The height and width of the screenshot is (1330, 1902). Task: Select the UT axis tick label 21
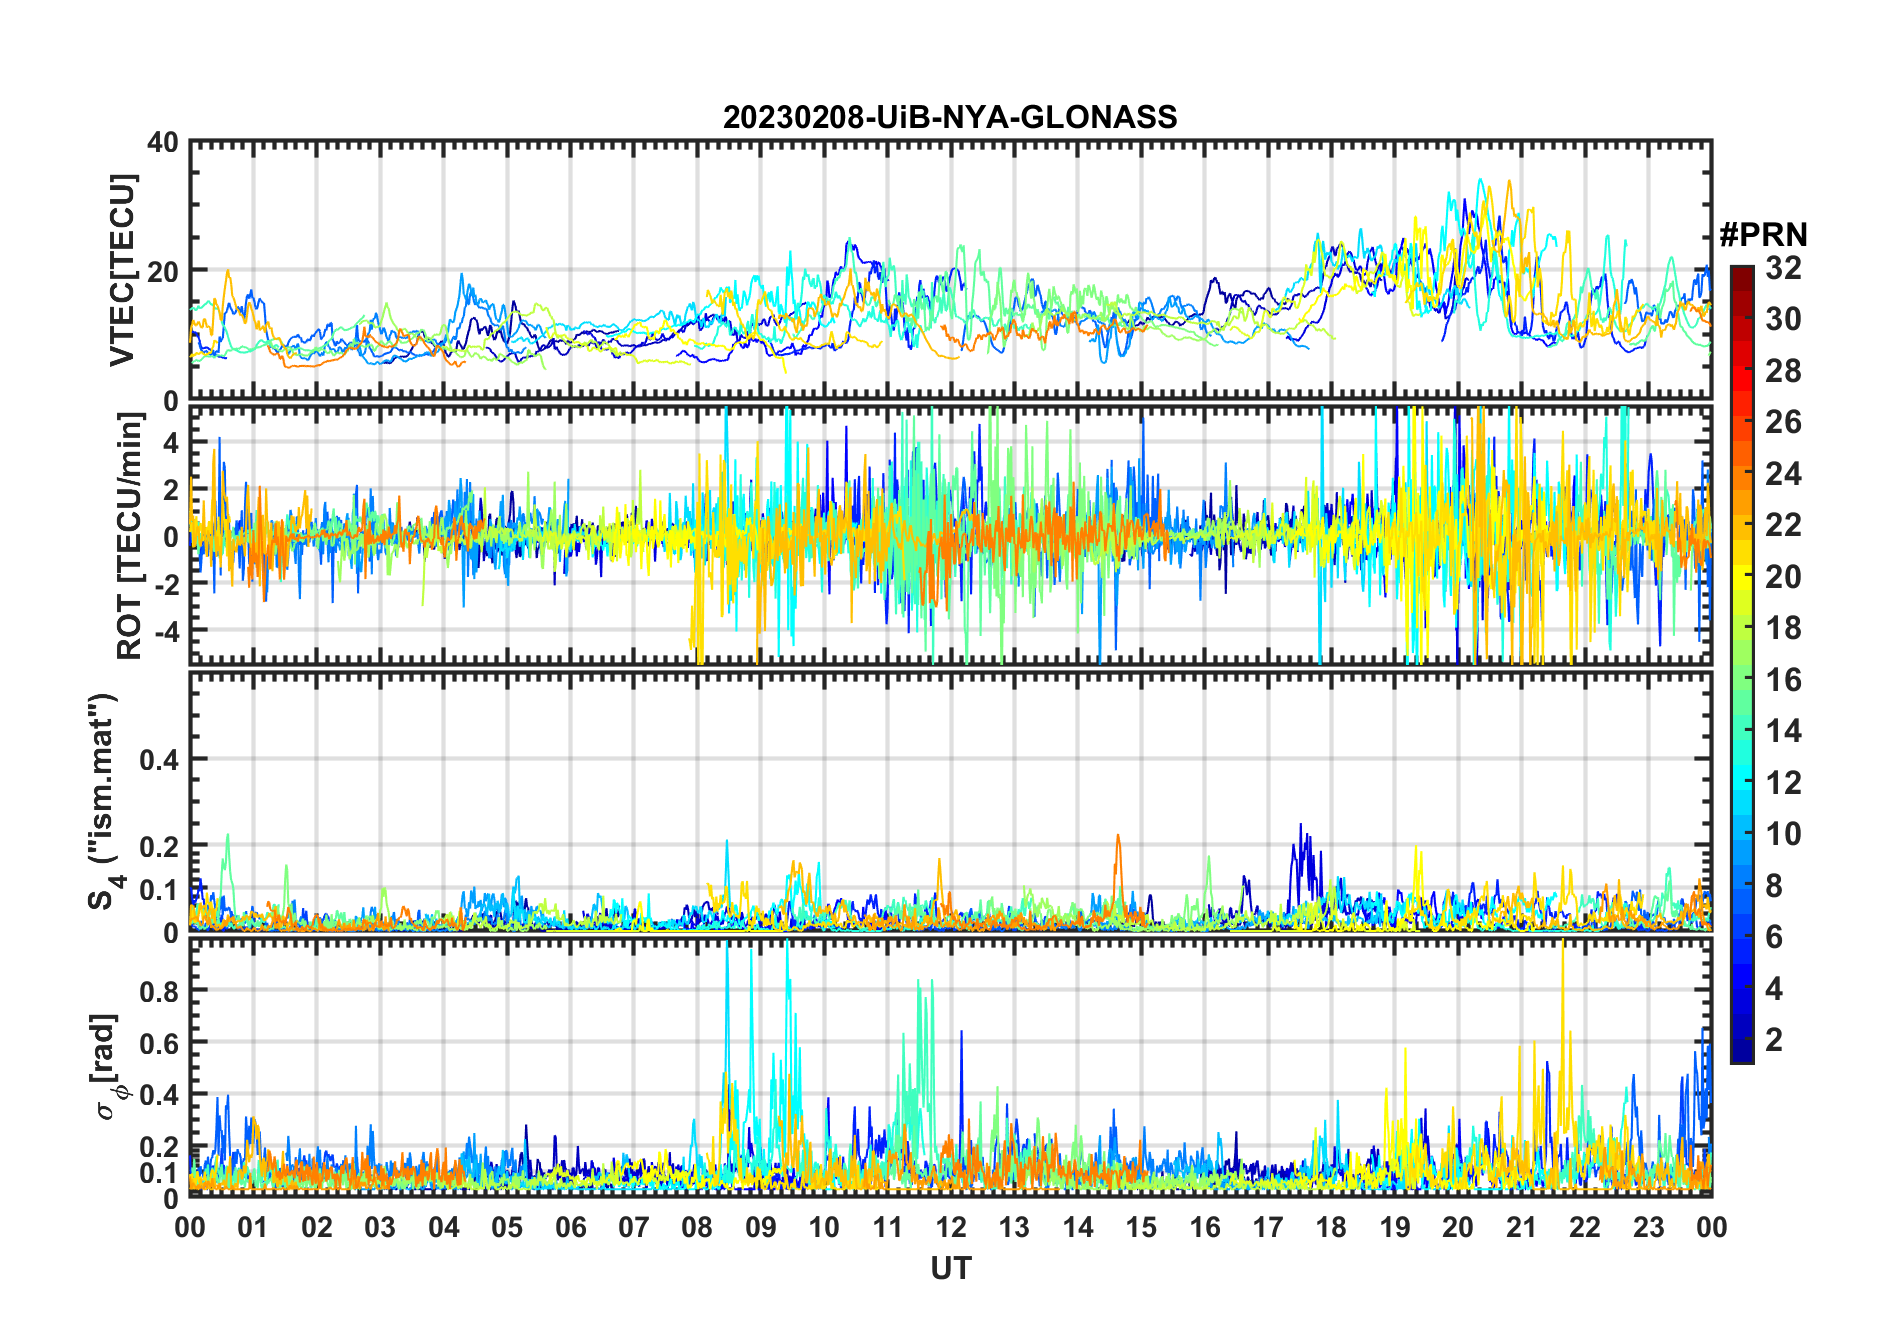[x=1522, y=1227]
